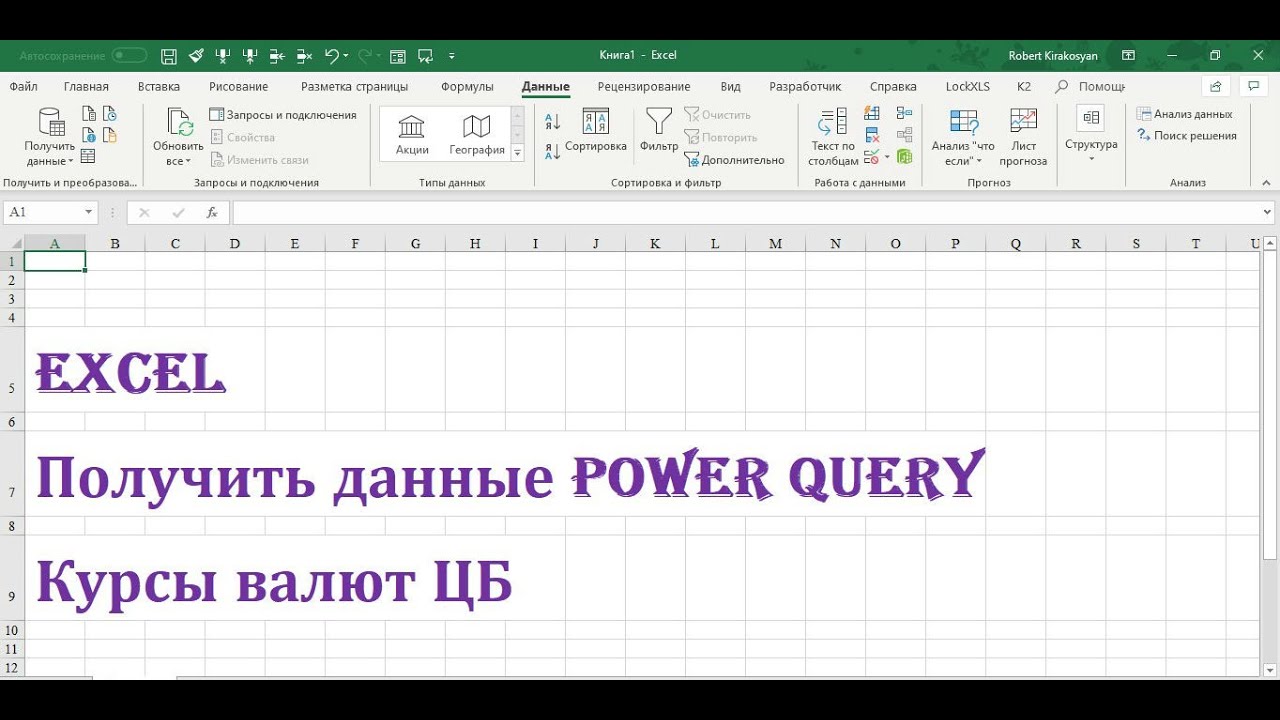The image size is (1280, 720).
Task: Click Queries & Connections (Запросы и подключения) button
Action: pyautogui.click(x=283, y=115)
